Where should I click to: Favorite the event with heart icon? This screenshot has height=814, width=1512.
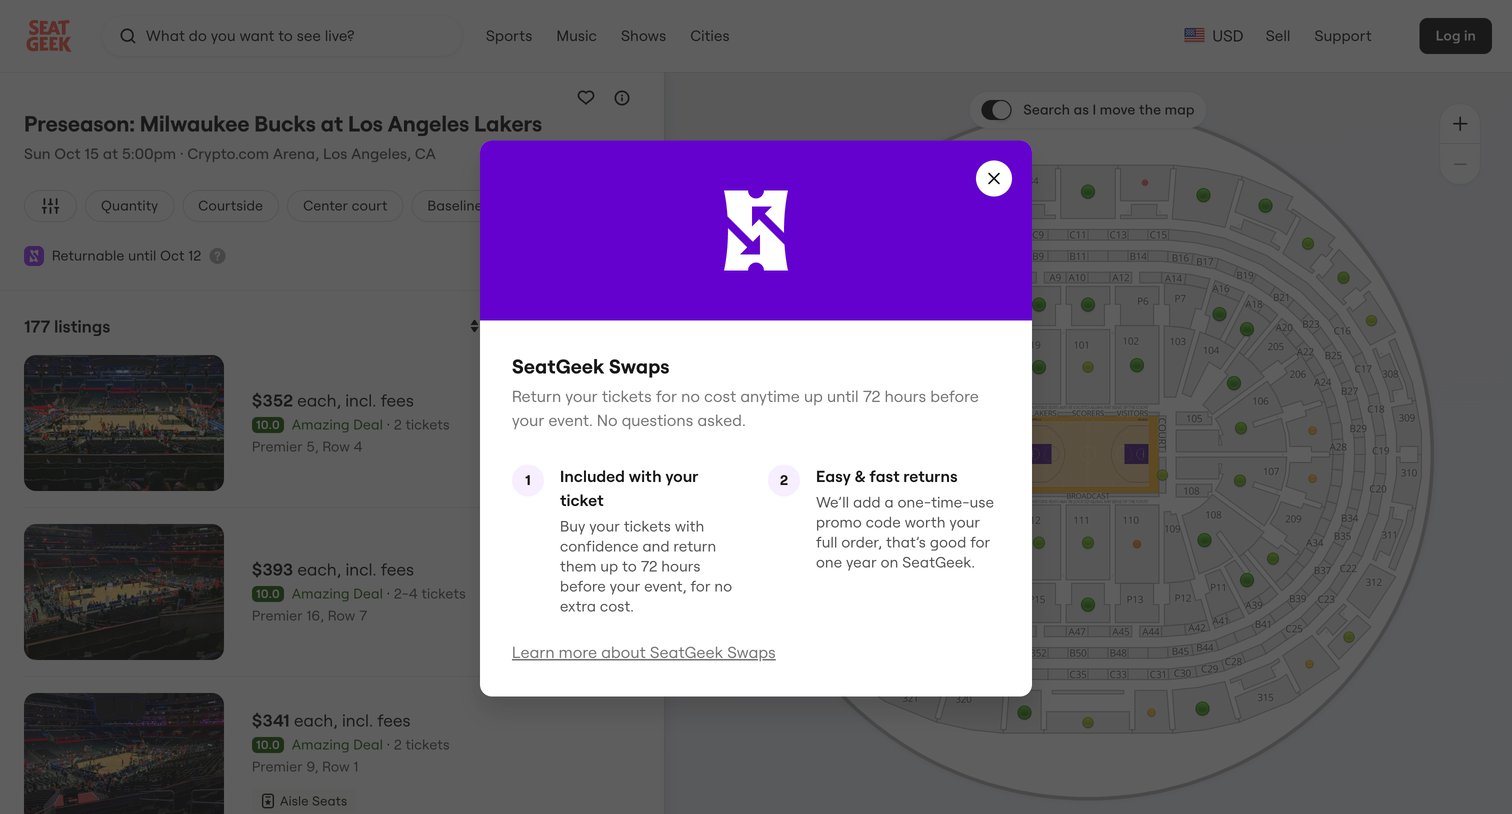point(586,98)
